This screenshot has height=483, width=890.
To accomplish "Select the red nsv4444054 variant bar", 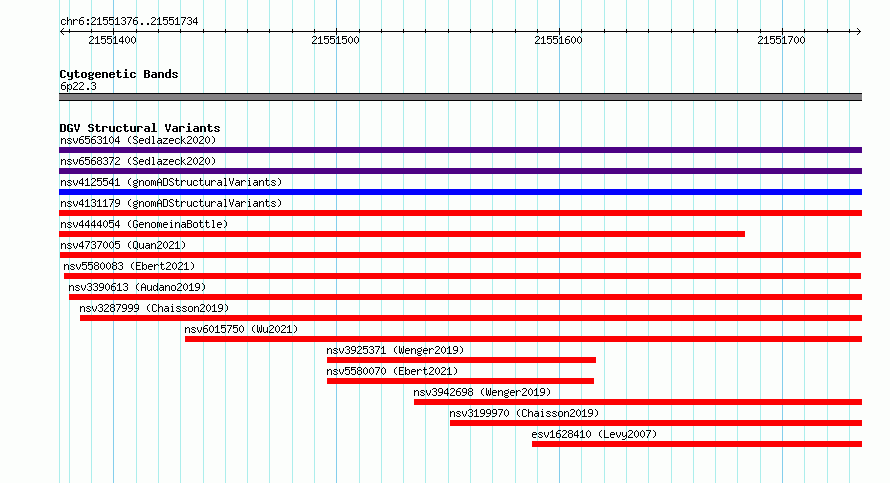I will pyautogui.click(x=402, y=234).
